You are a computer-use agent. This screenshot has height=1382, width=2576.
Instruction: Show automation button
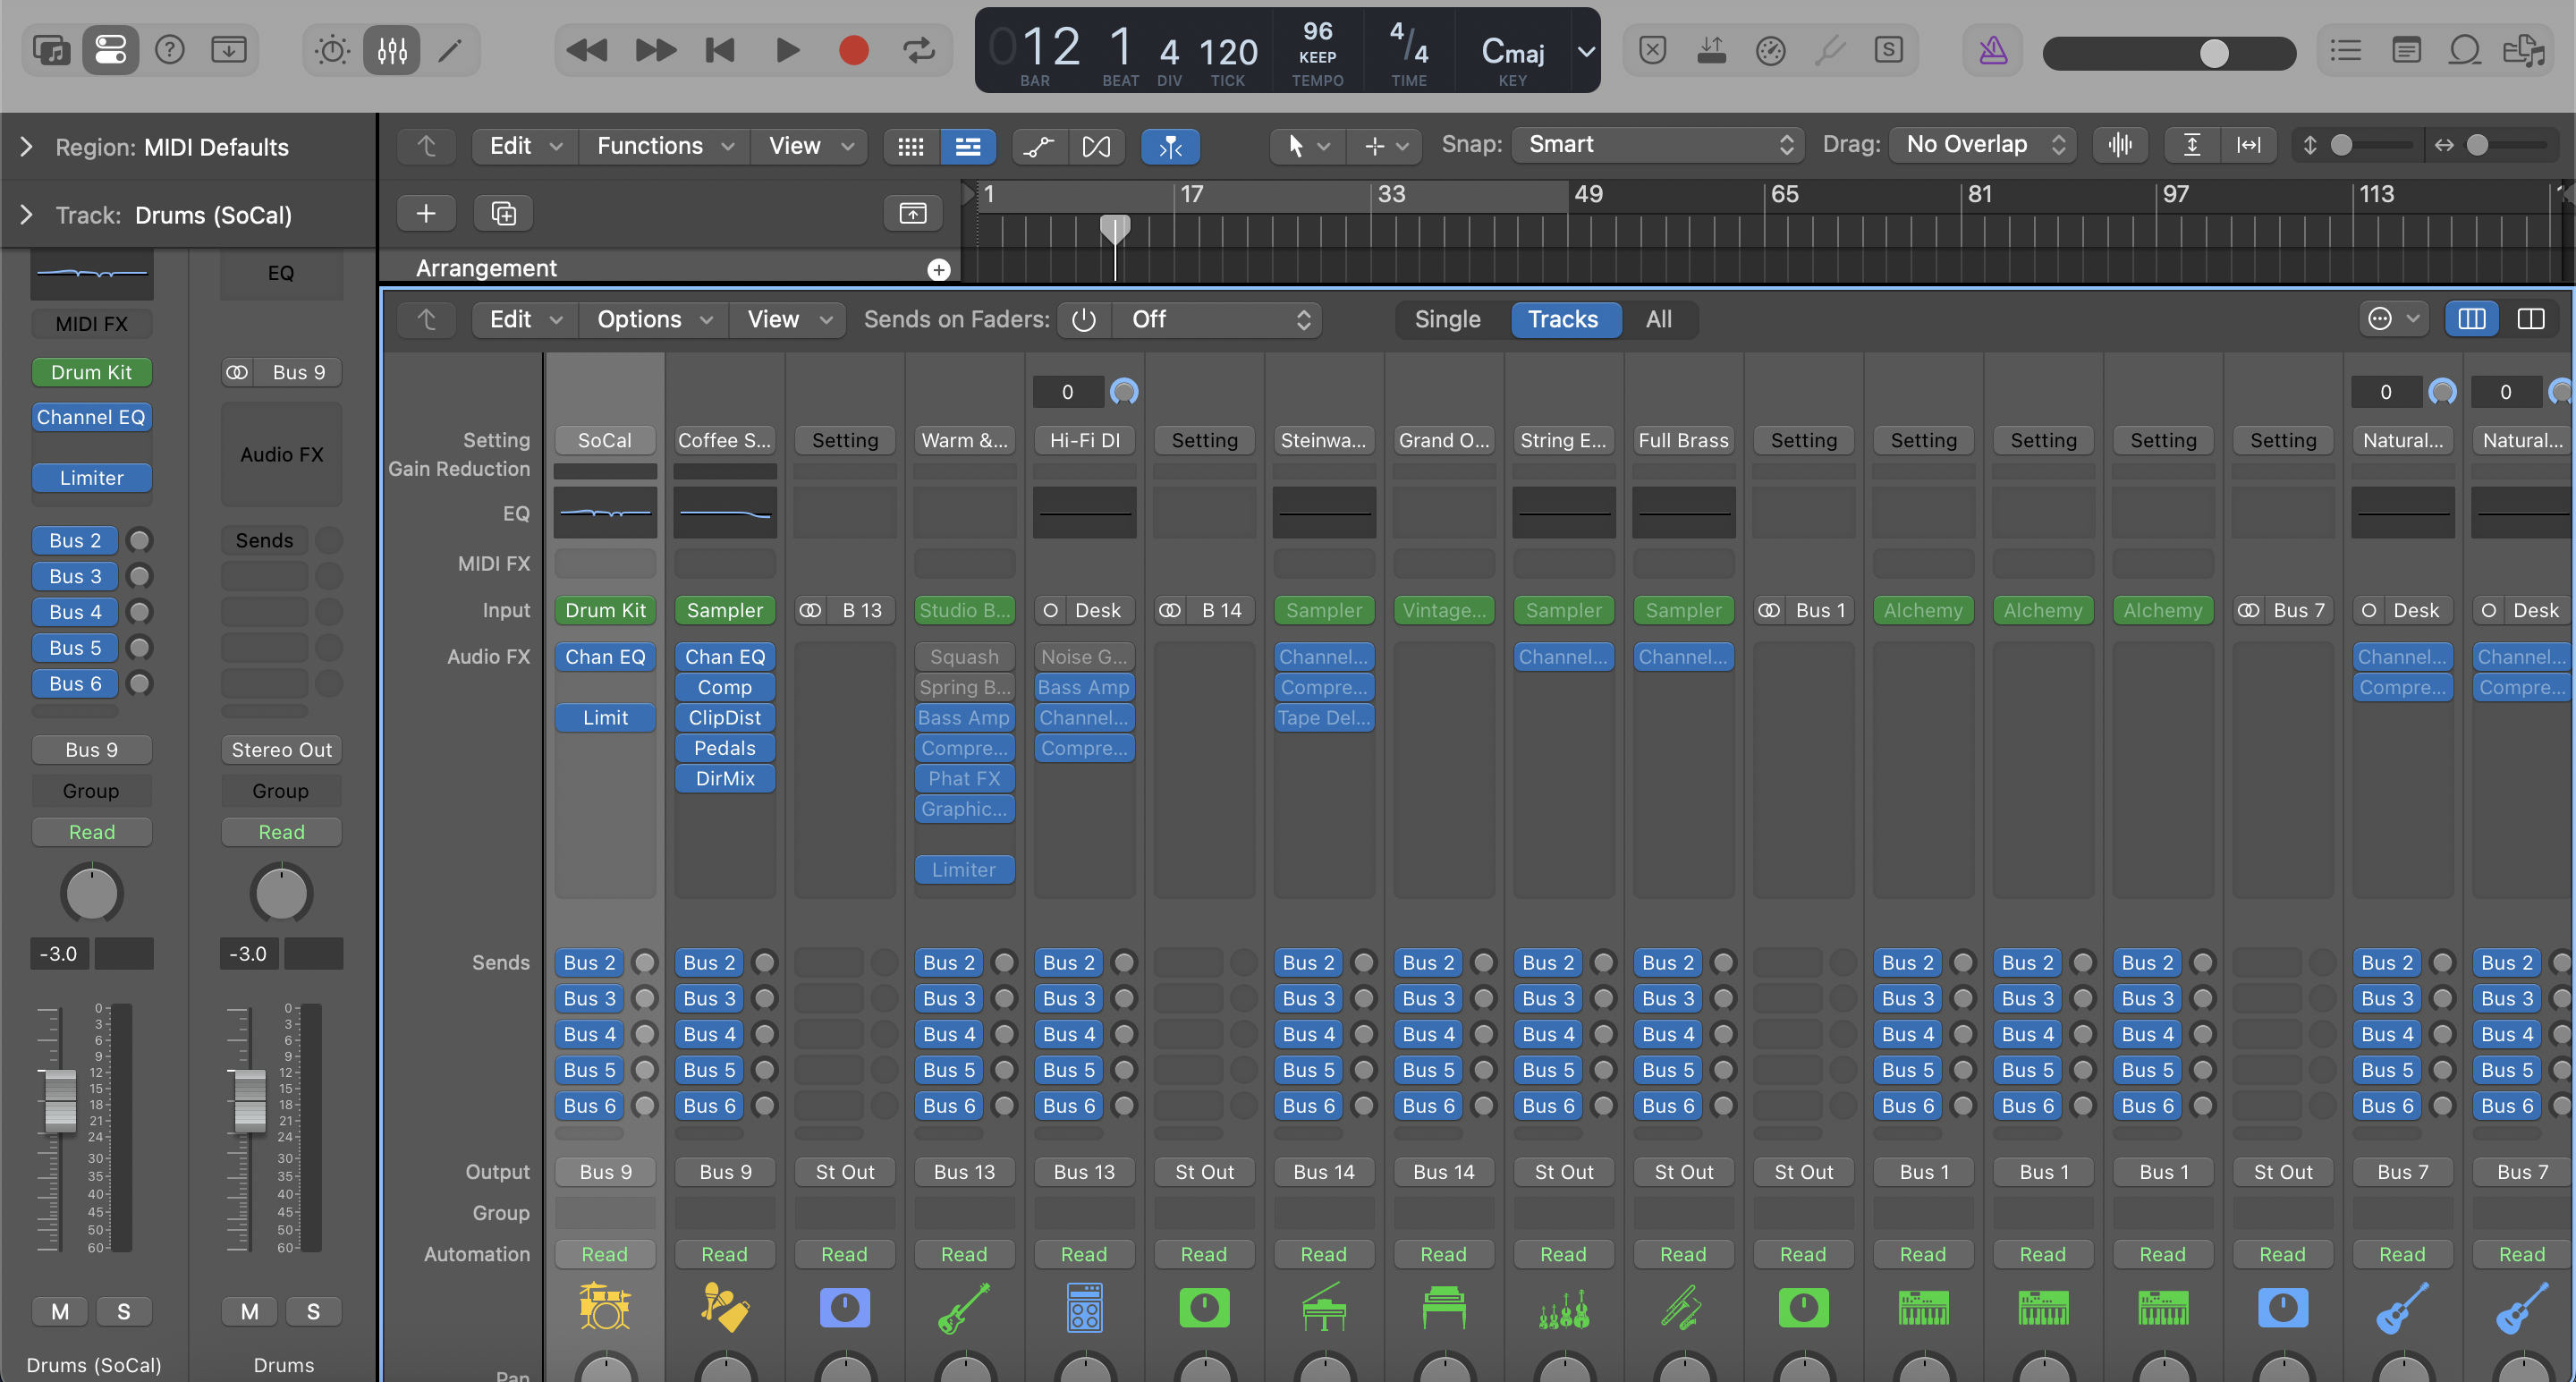[x=1039, y=147]
